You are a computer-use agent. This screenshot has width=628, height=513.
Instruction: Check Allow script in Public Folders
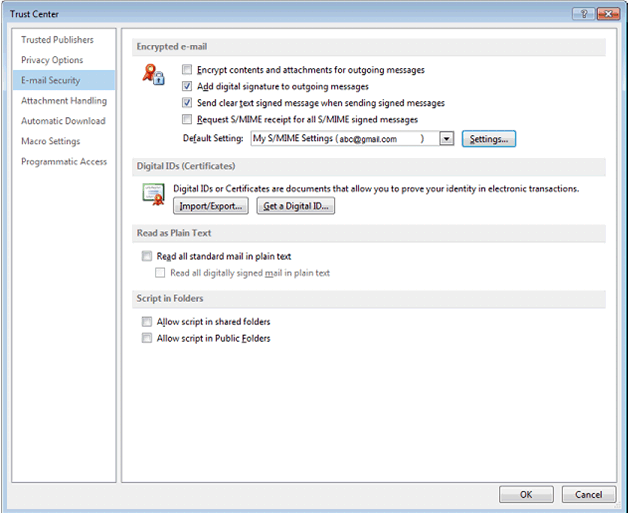pyautogui.click(x=147, y=338)
